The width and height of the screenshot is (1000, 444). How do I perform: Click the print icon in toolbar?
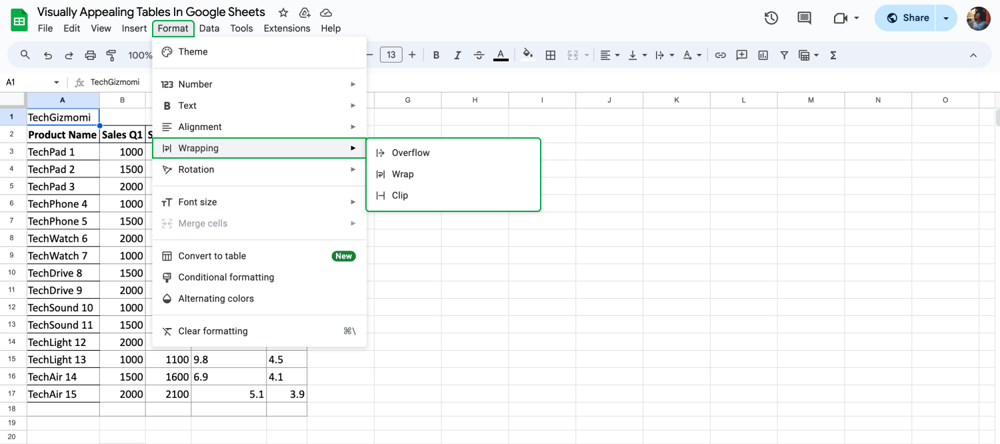coord(90,55)
